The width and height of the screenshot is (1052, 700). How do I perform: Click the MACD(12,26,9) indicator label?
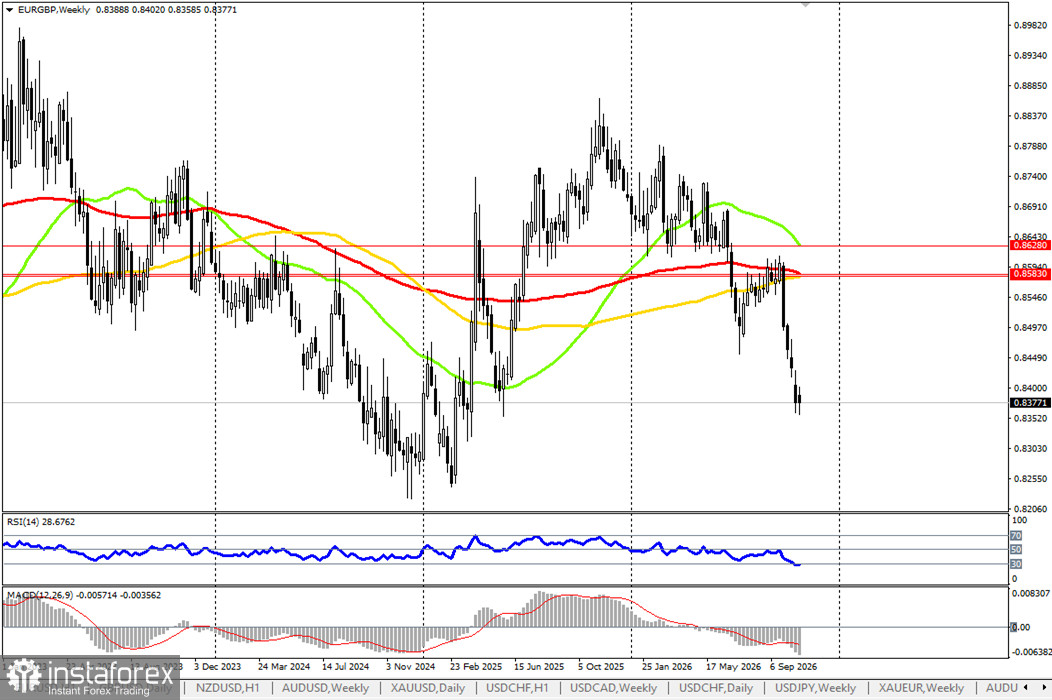(x=84, y=595)
